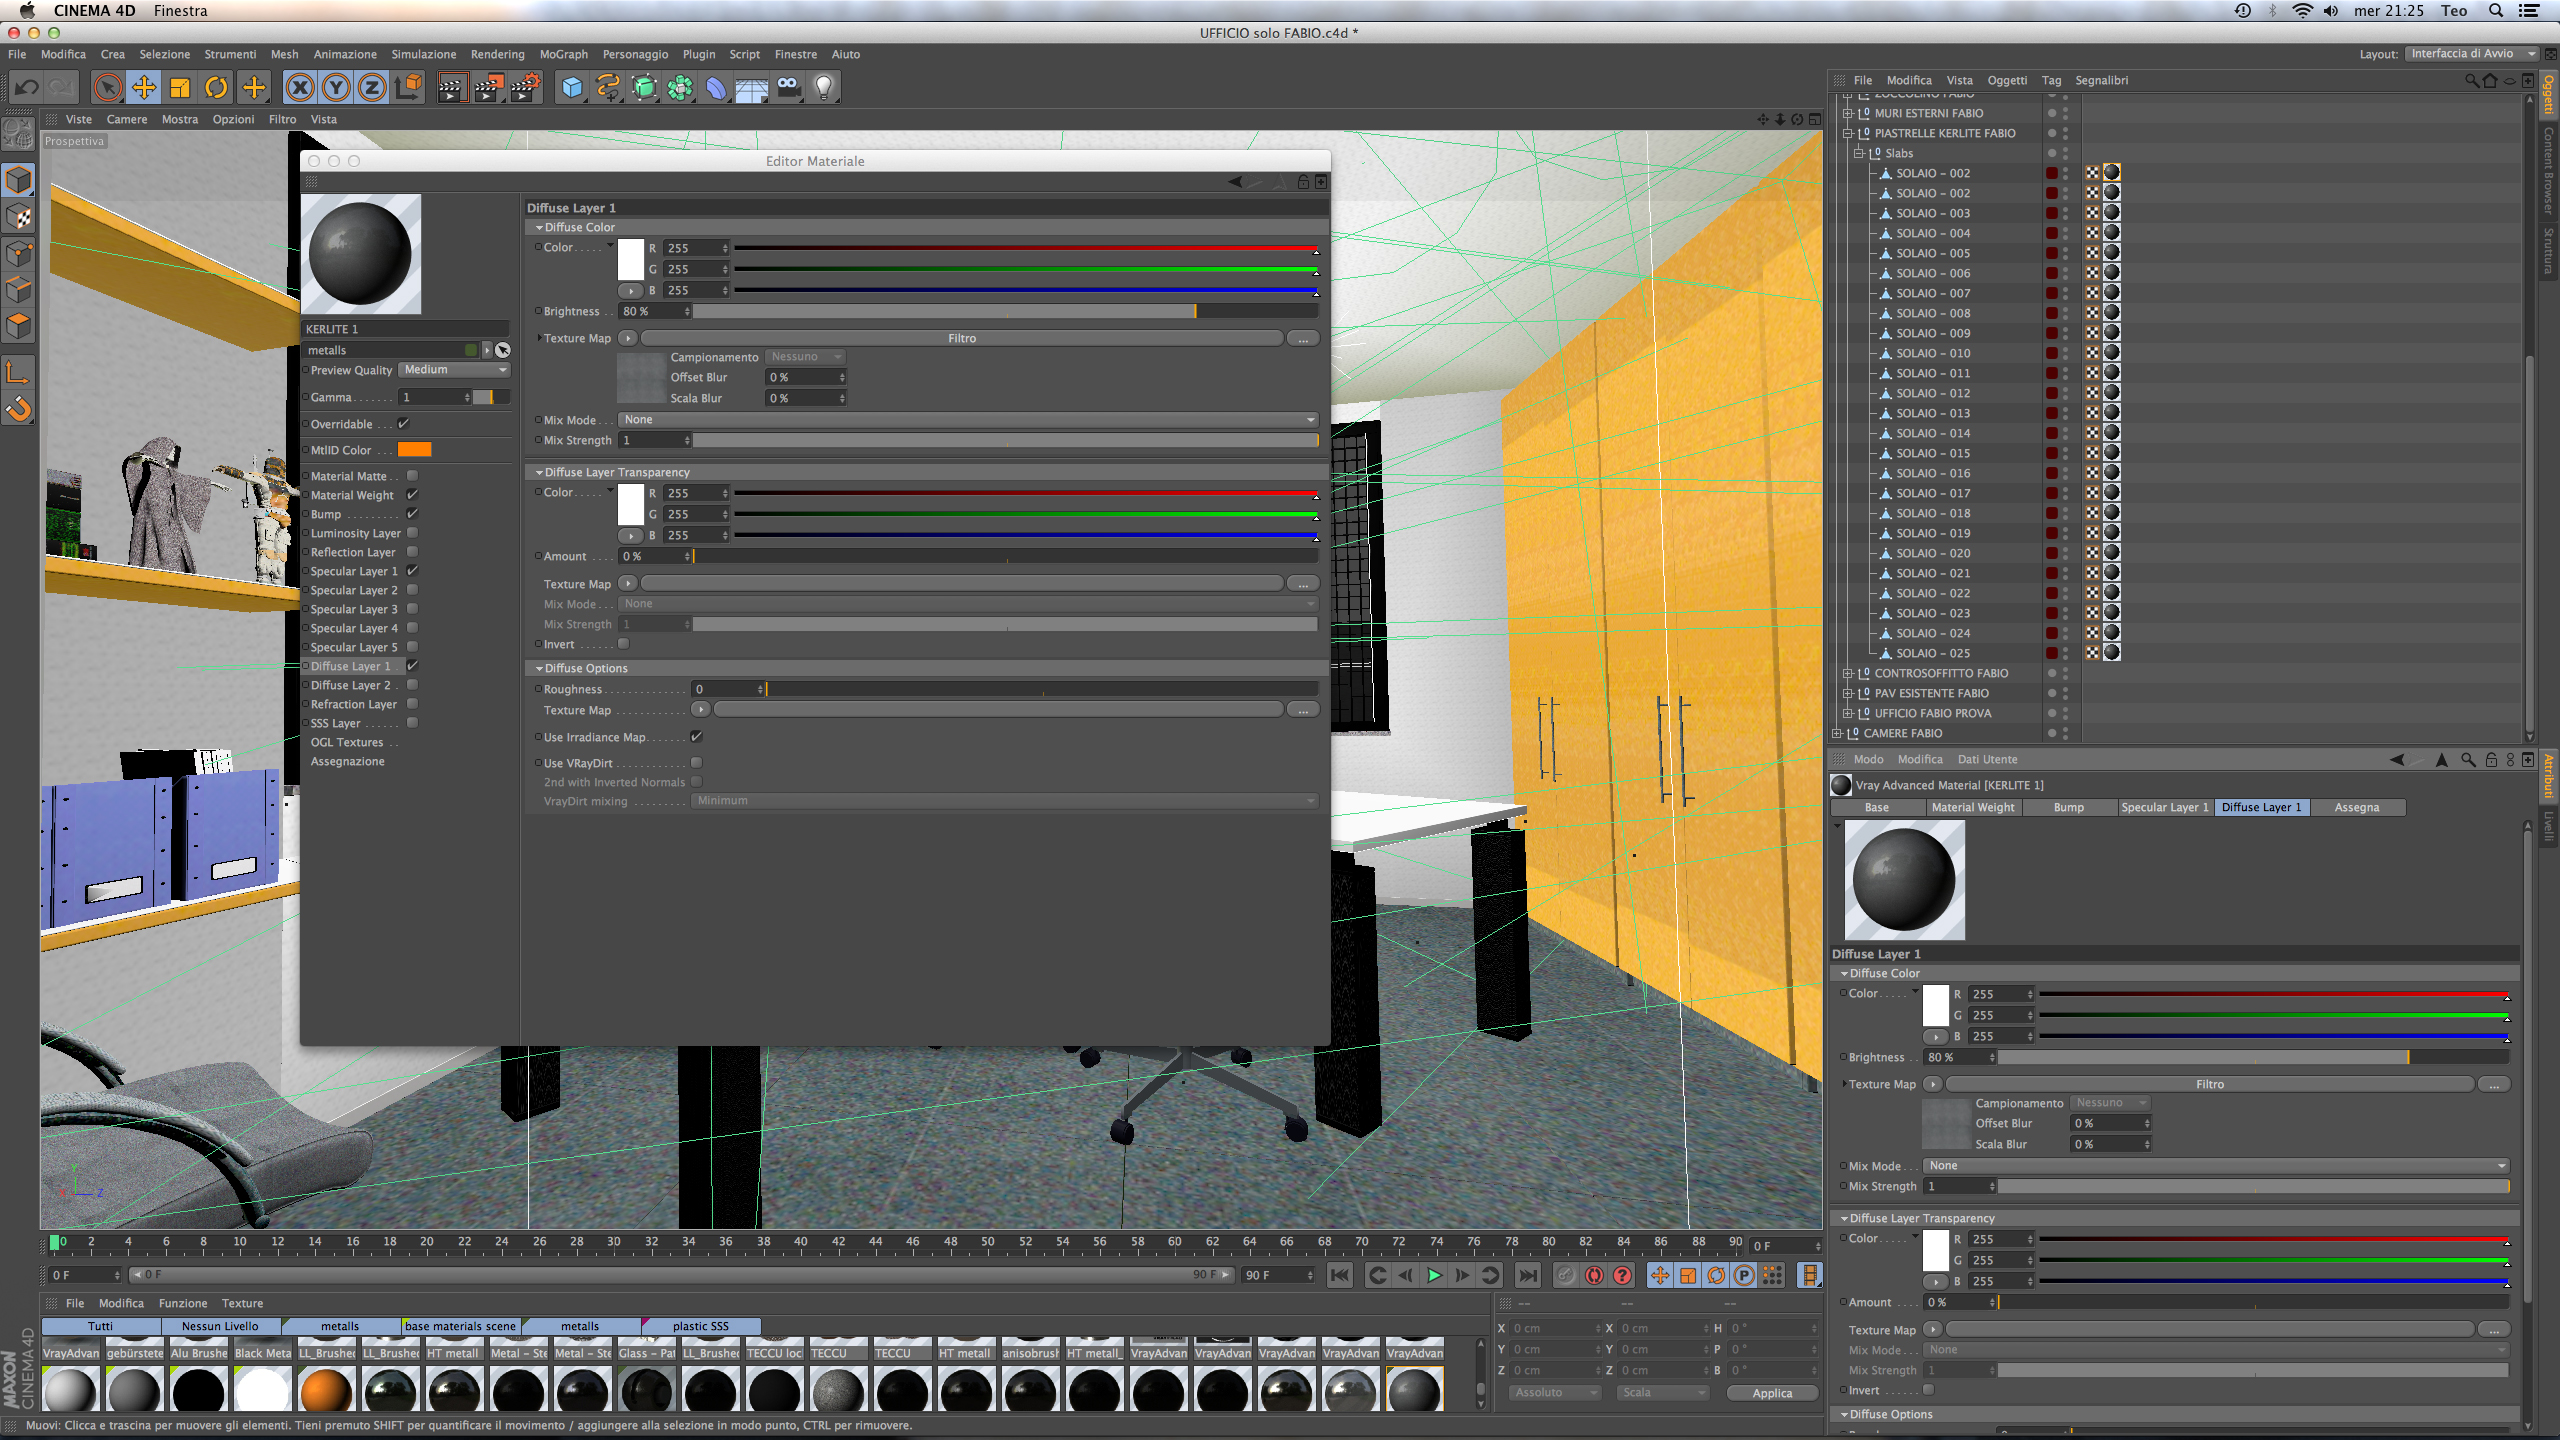The width and height of the screenshot is (2560, 1440).
Task: Click the orange MtlID Color swatch
Action: 414,450
